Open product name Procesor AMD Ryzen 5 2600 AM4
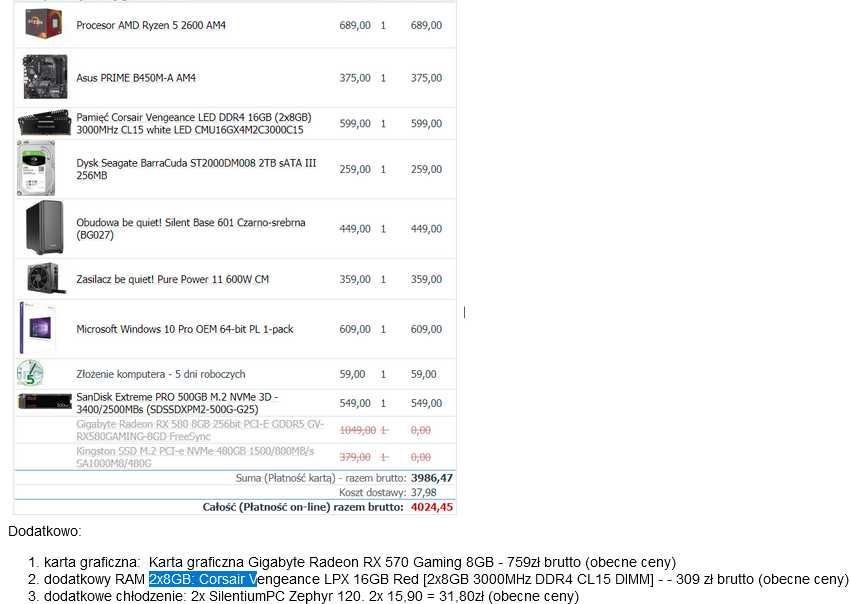The image size is (851, 604). click(x=151, y=25)
